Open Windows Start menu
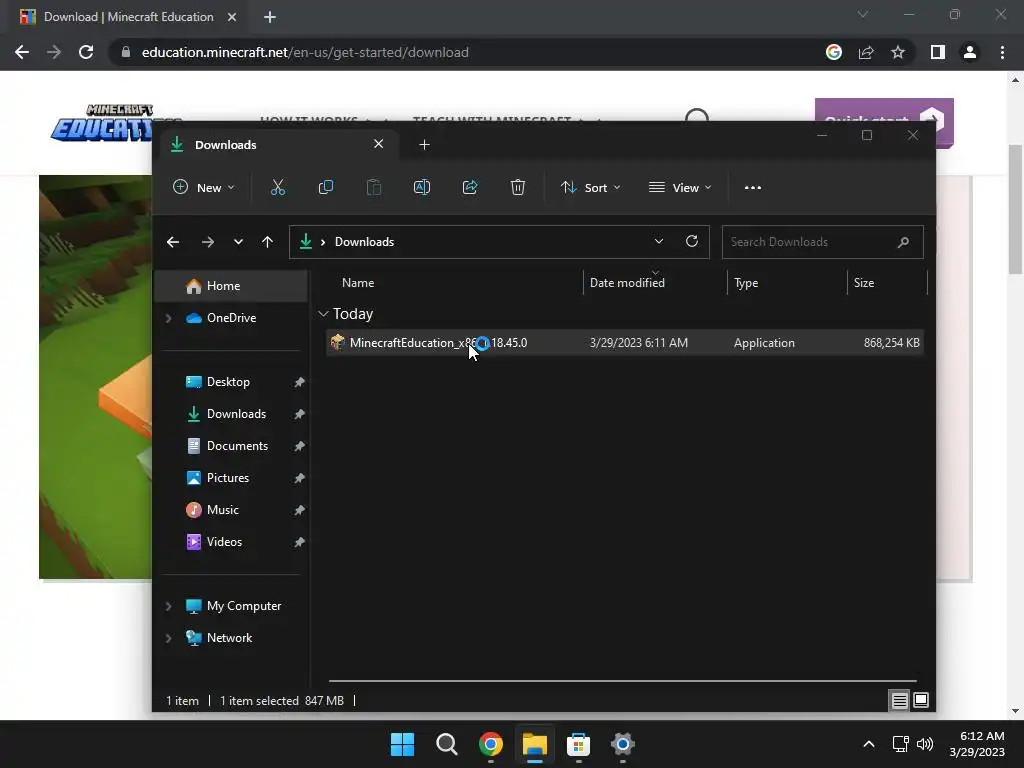This screenshot has width=1024, height=768. 402,744
